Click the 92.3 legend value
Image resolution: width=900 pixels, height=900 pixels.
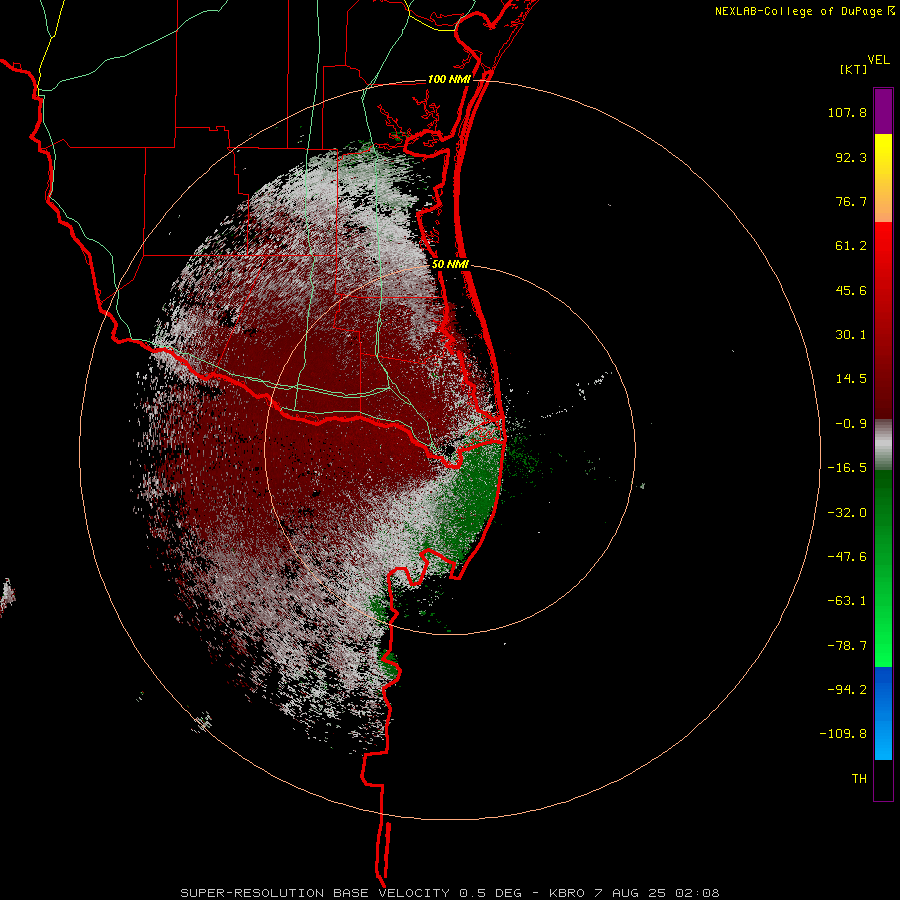[x=851, y=157]
